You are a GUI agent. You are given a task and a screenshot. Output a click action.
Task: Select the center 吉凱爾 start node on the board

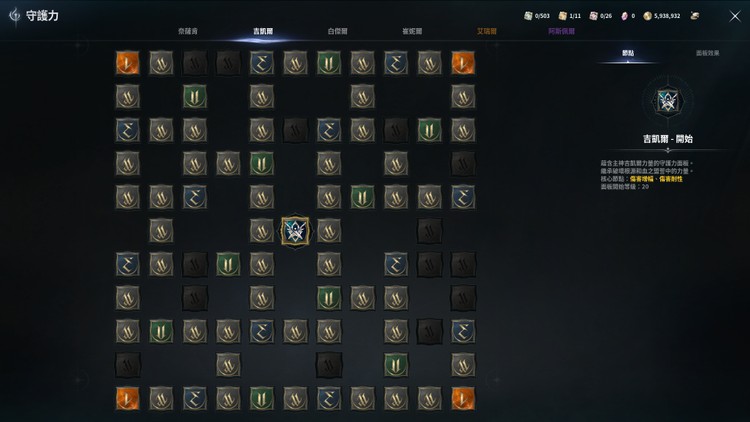click(295, 231)
